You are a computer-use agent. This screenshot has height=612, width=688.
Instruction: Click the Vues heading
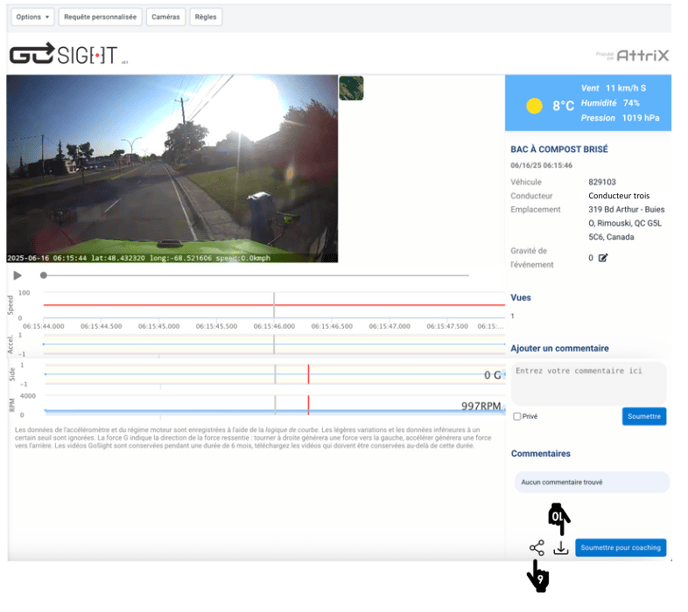click(x=520, y=298)
